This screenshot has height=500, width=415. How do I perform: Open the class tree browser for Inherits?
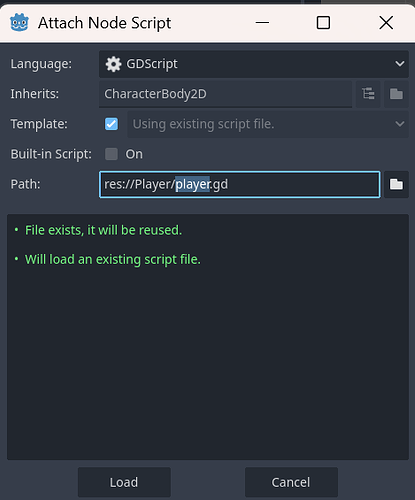click(368, 94)
